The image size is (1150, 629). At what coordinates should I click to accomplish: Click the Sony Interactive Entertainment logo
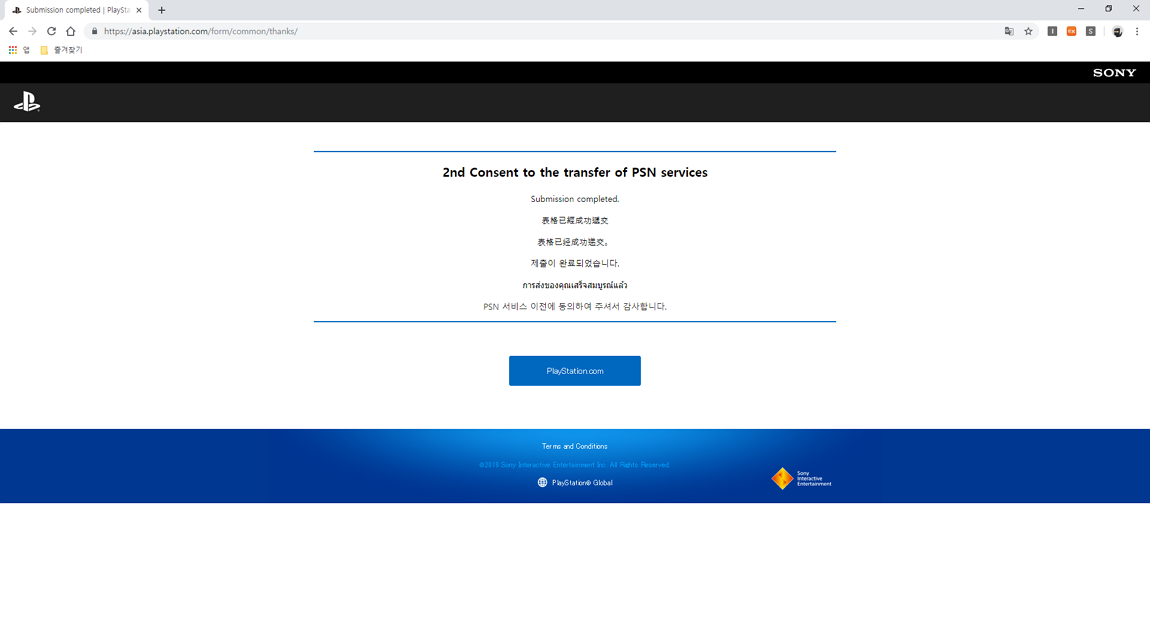[x=801, y=479]
